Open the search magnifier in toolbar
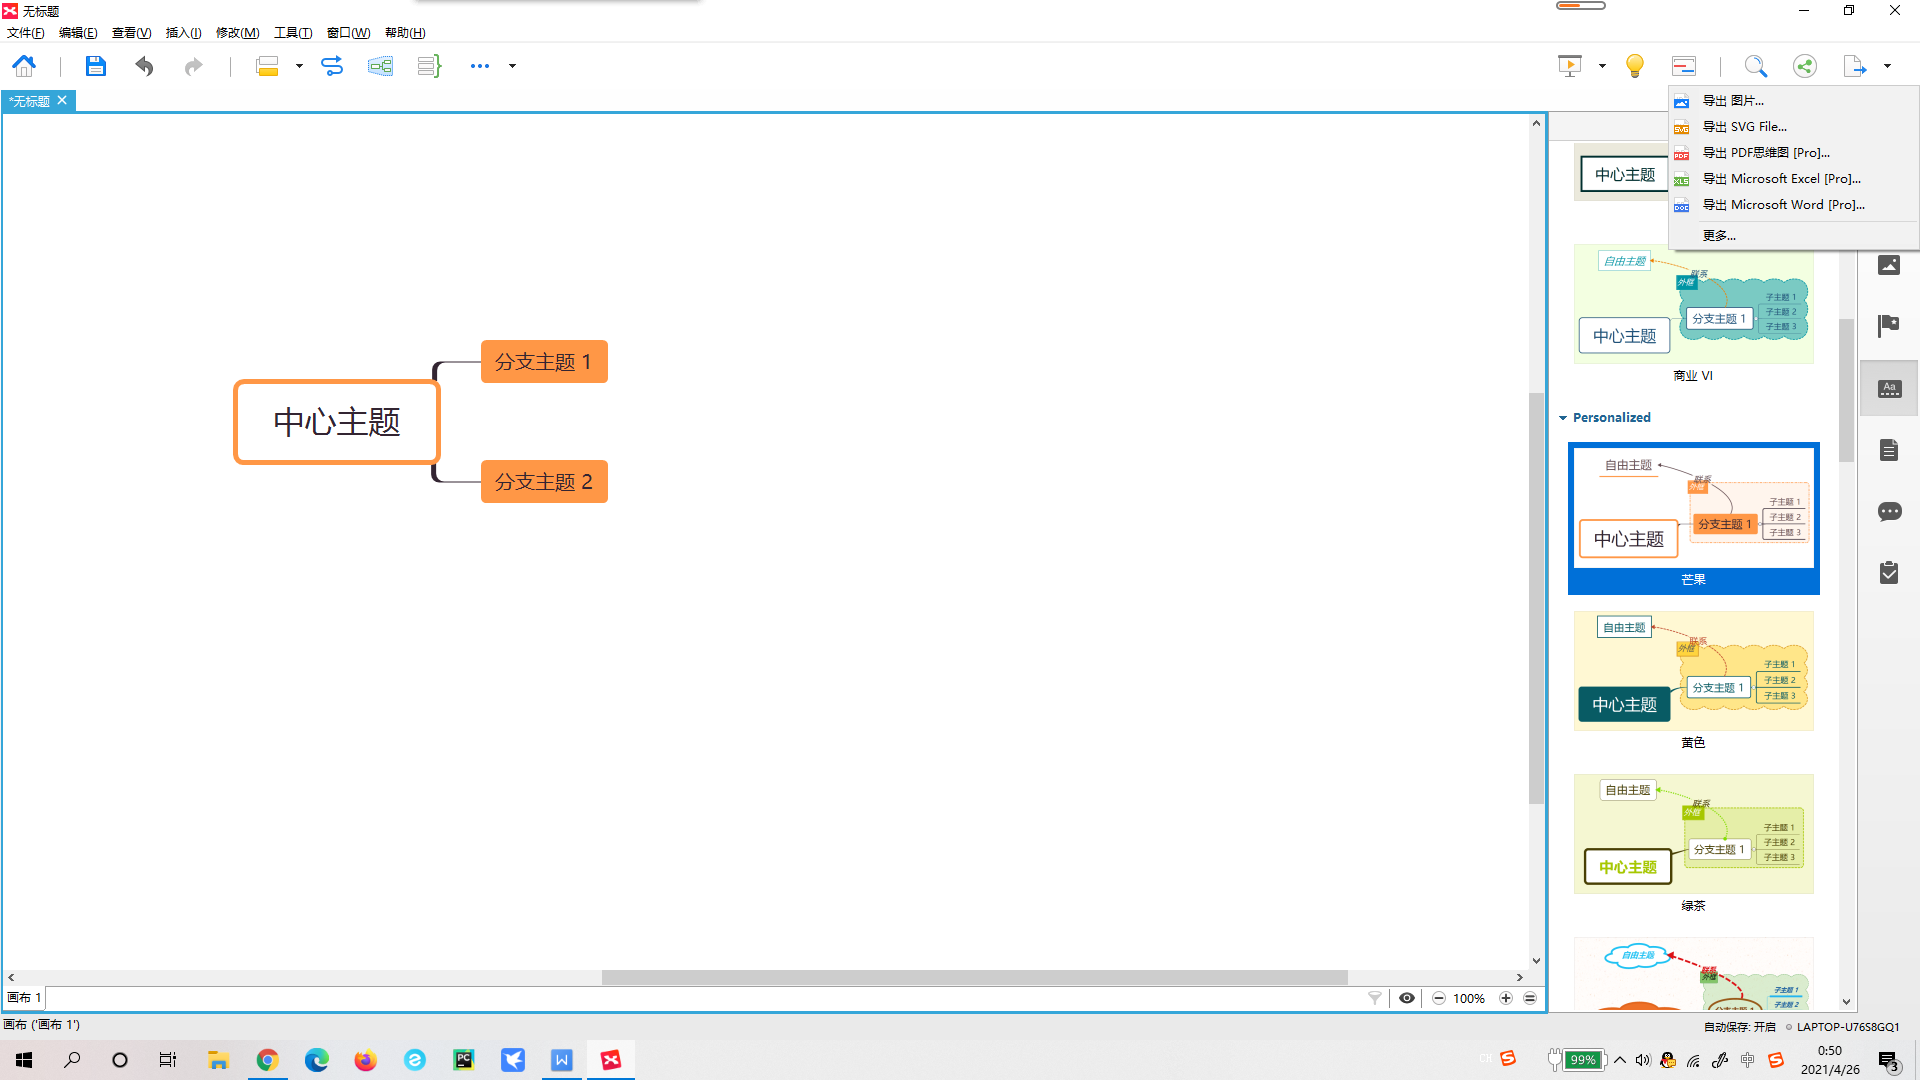Screen dimensions: 1920x1080 [x=1755, y=66]
